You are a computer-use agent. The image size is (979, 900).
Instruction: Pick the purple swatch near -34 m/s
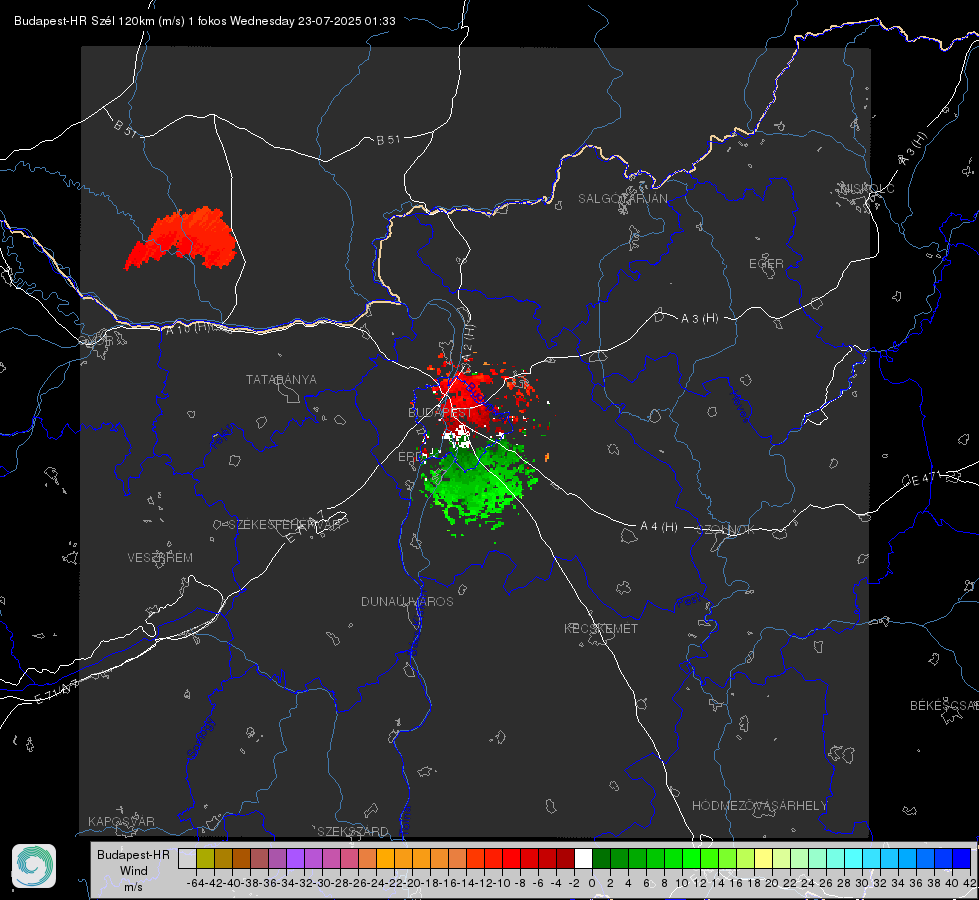pos(295,858)
